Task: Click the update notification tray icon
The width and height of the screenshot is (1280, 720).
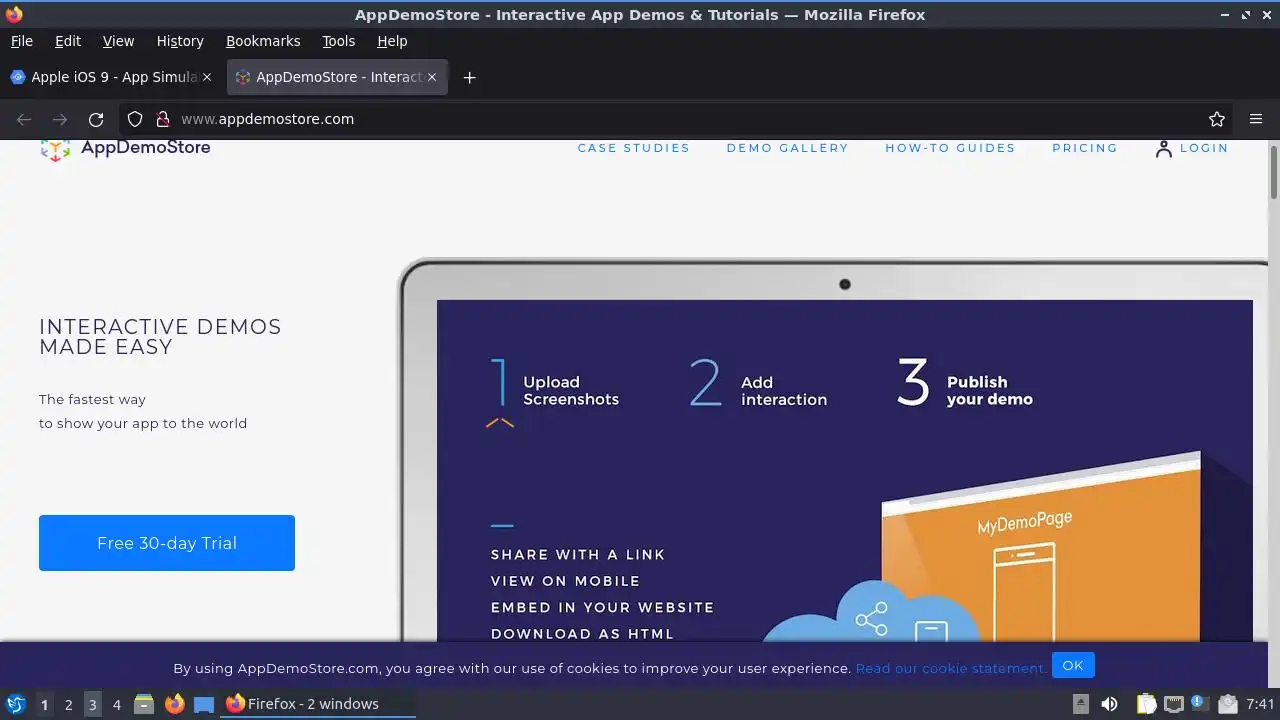Action: click(1198, 704)
